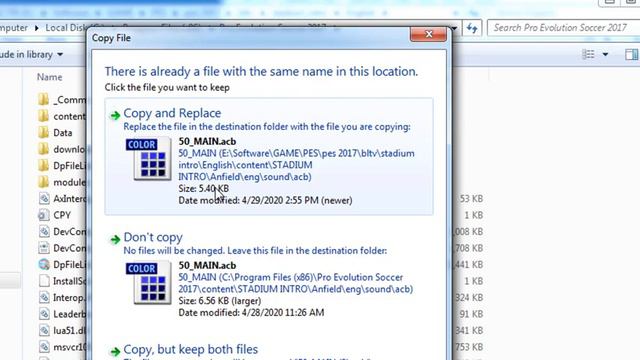Select the InstallSc file icon in Explorer
Screen dimensions: 640x360
[x=44, y=281]
